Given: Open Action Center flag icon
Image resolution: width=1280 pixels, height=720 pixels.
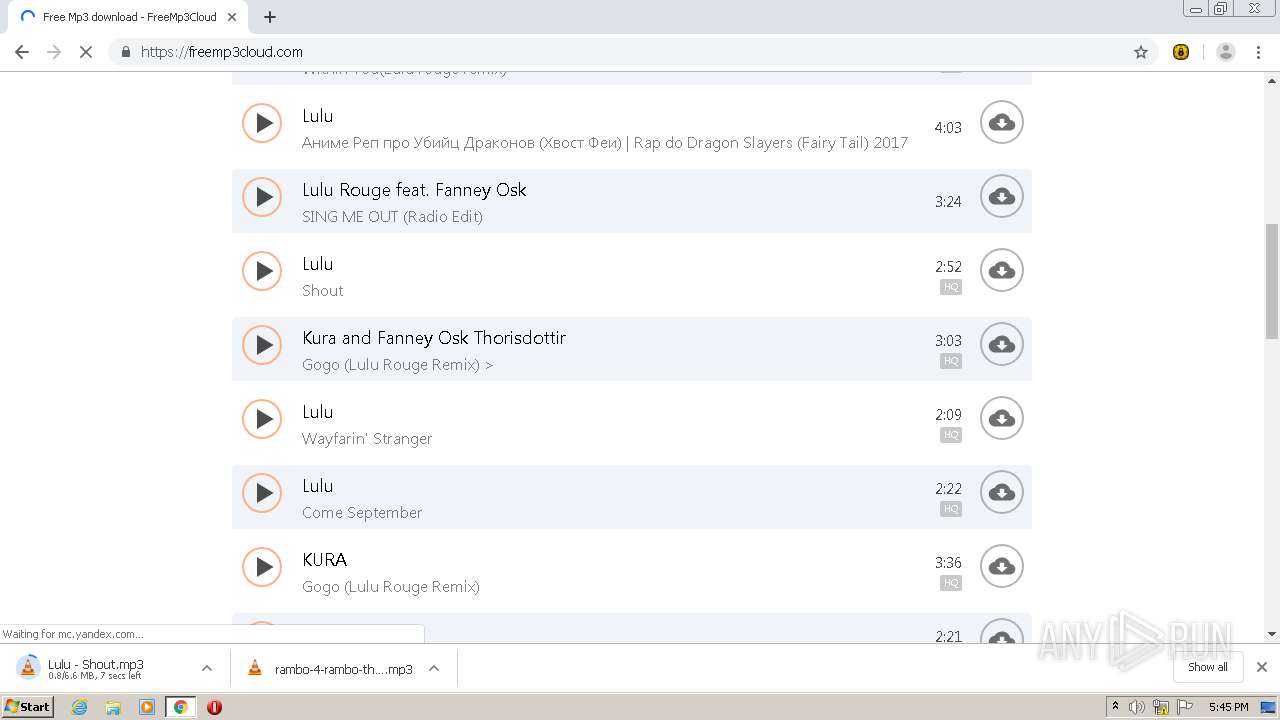Looking at the screenshot, I should [x=1185, y=707].
